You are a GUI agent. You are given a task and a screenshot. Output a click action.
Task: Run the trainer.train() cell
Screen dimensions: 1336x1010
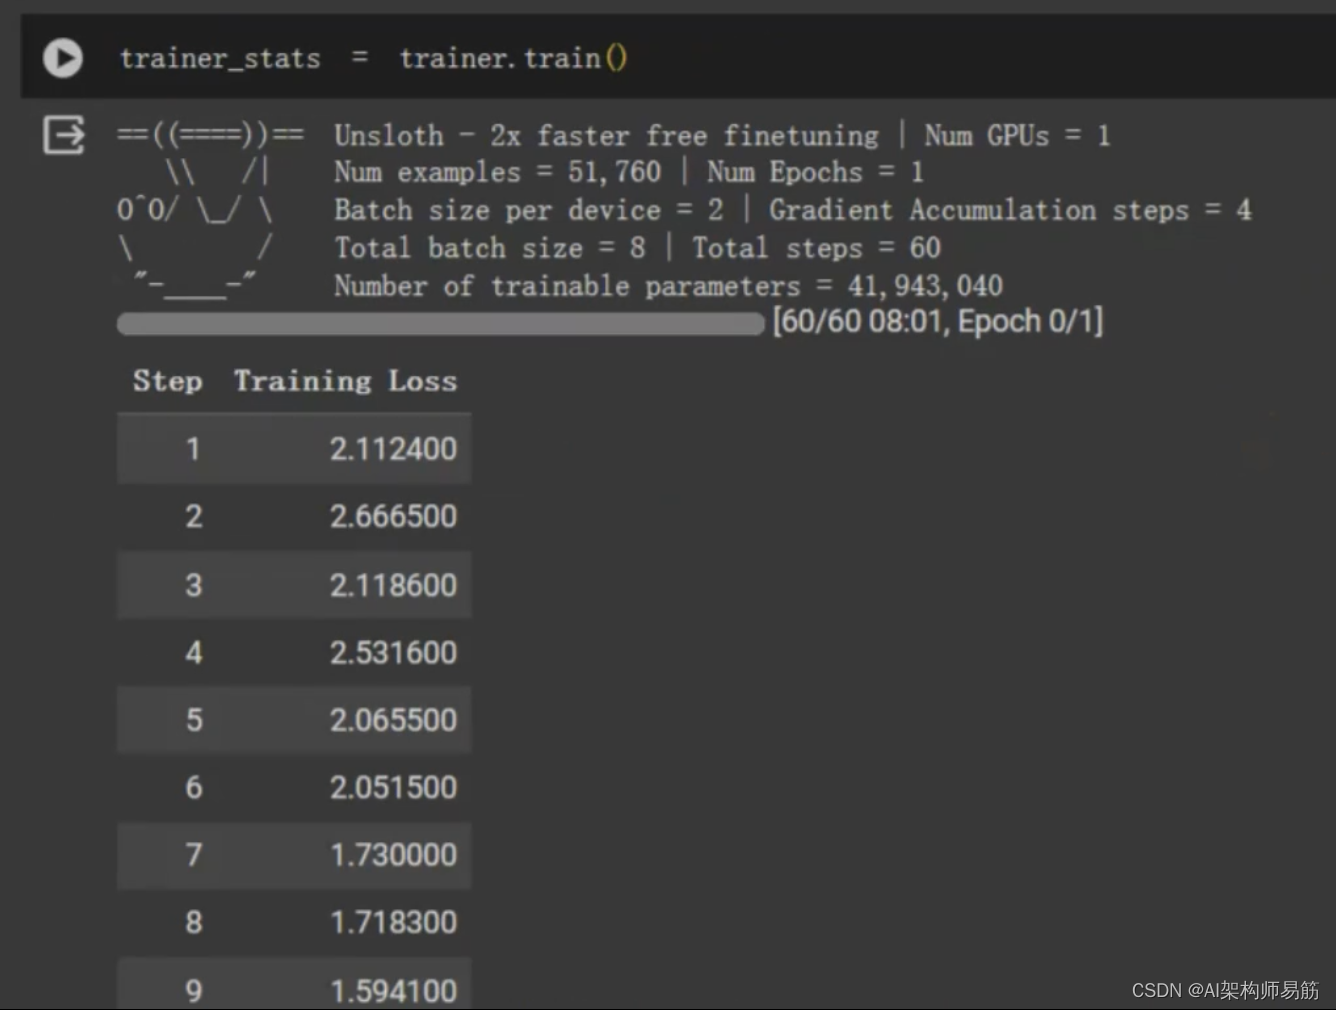(62, 58)
